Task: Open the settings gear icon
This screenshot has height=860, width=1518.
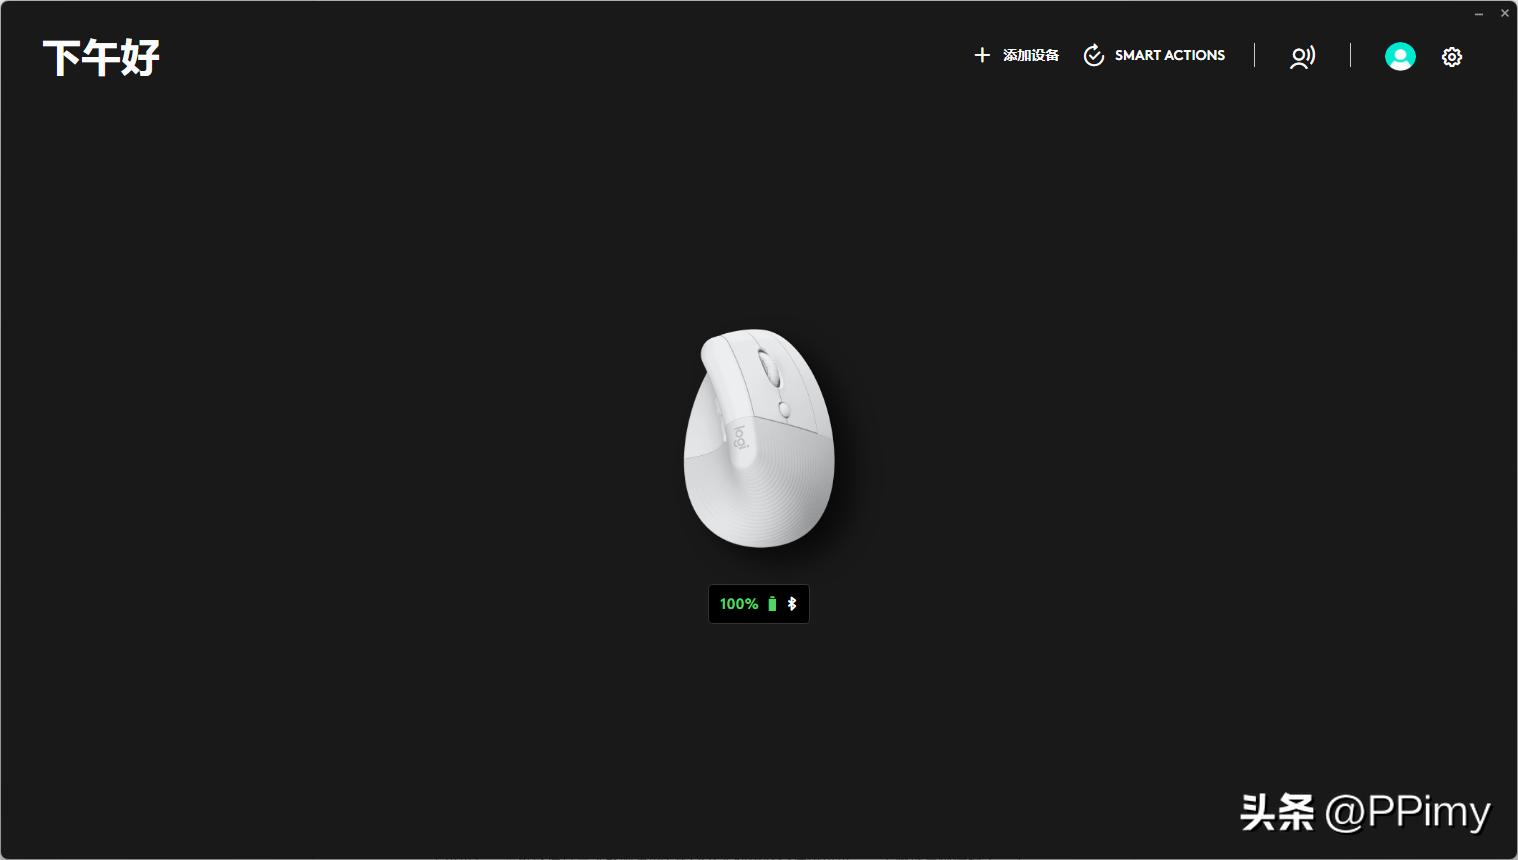Action: (x=1452, y=57)
